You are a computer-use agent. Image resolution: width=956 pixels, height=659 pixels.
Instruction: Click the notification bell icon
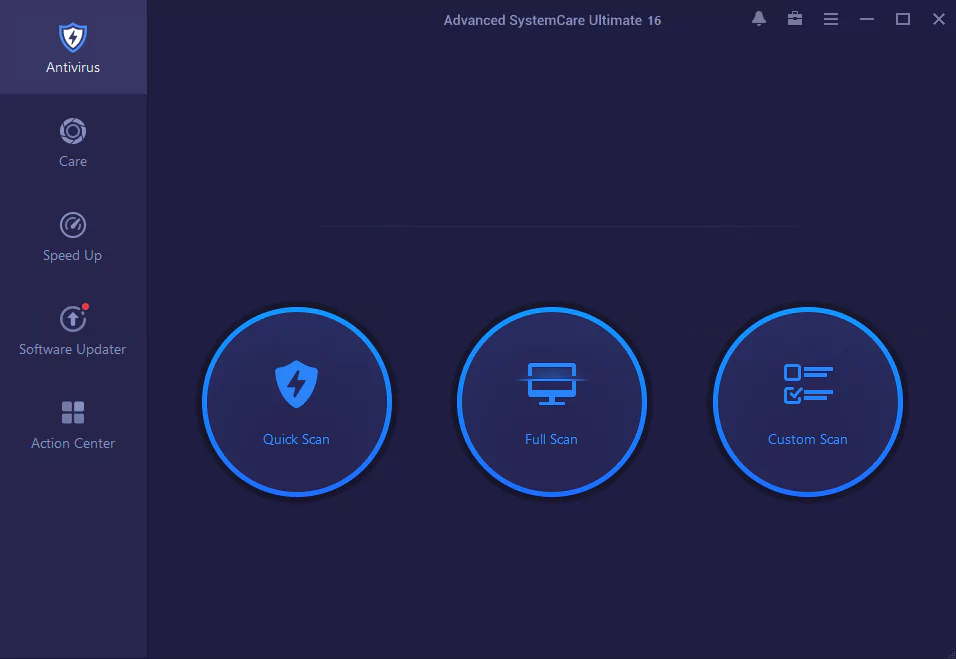pyautogui.click(x=758, y=18)
